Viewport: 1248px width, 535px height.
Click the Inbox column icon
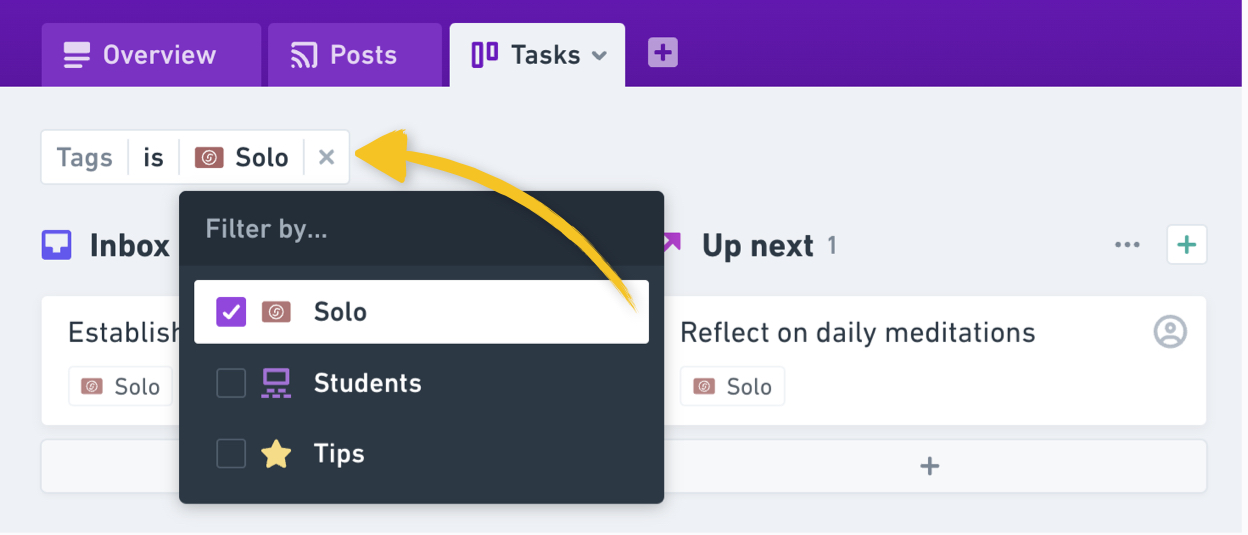pos(57,245)
